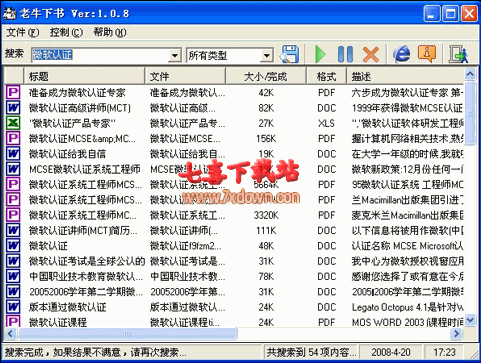Cancel with the orange X toolbar icon

pos(371,54)
